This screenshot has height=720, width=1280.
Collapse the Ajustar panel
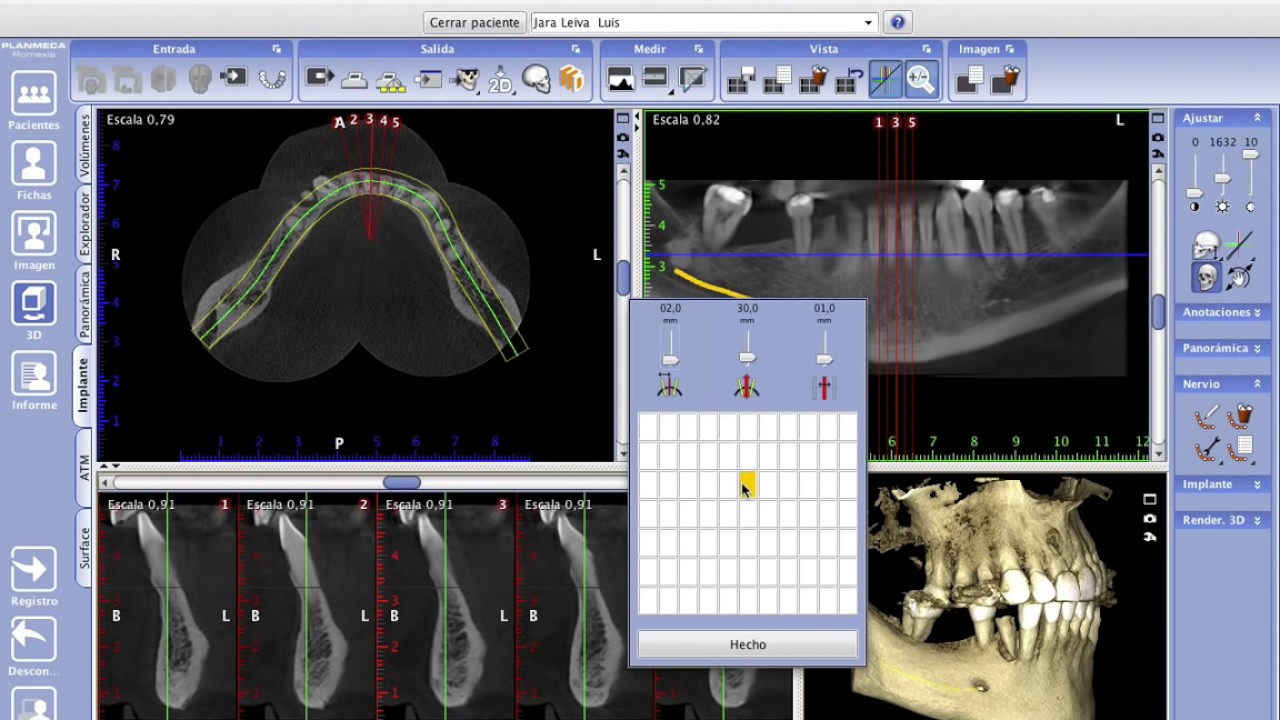[x=1257, y=118]
